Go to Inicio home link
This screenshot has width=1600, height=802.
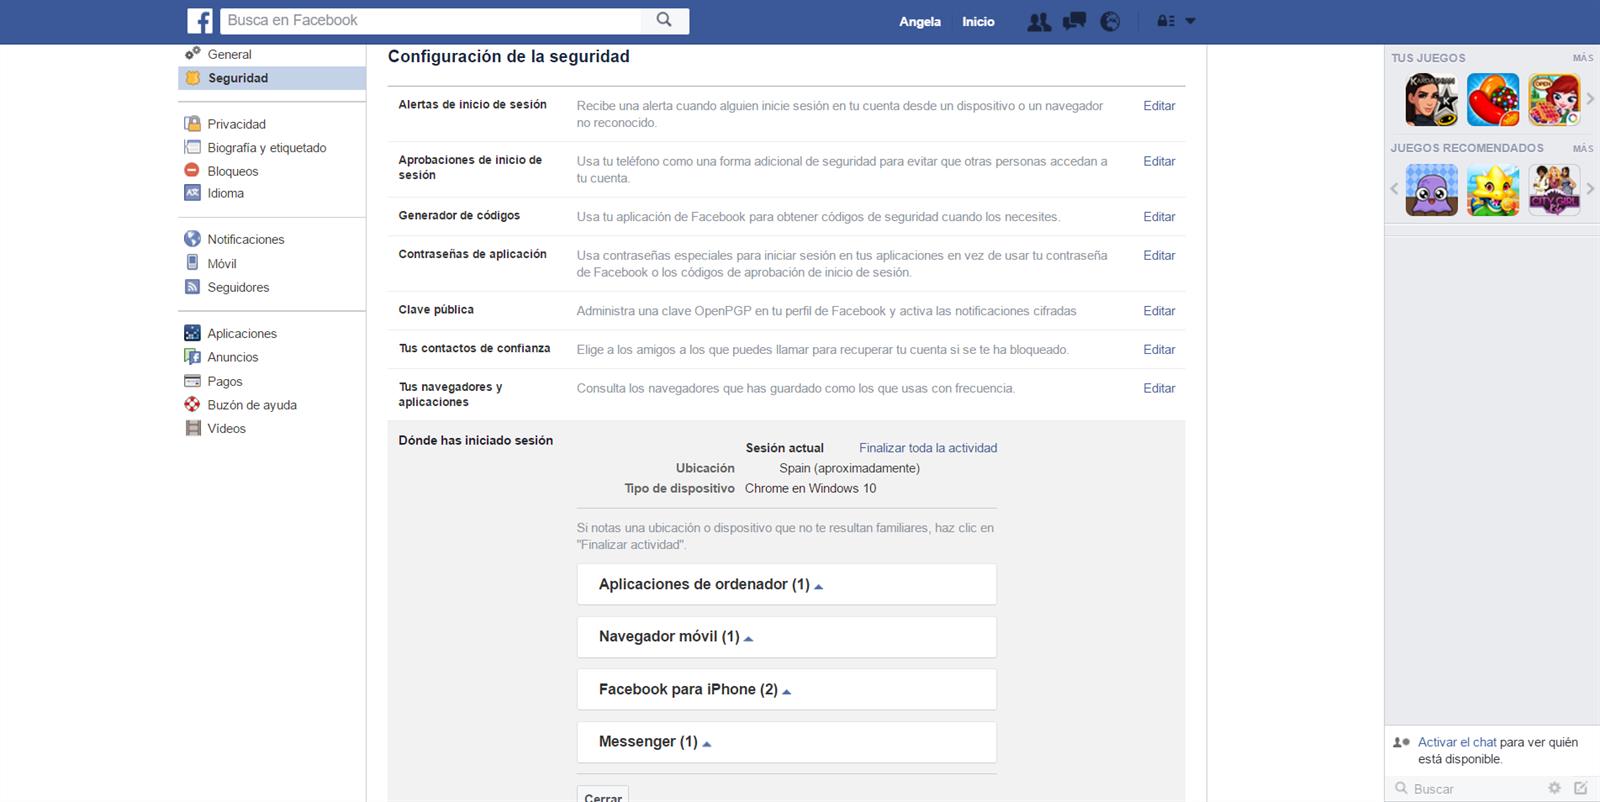978,22
